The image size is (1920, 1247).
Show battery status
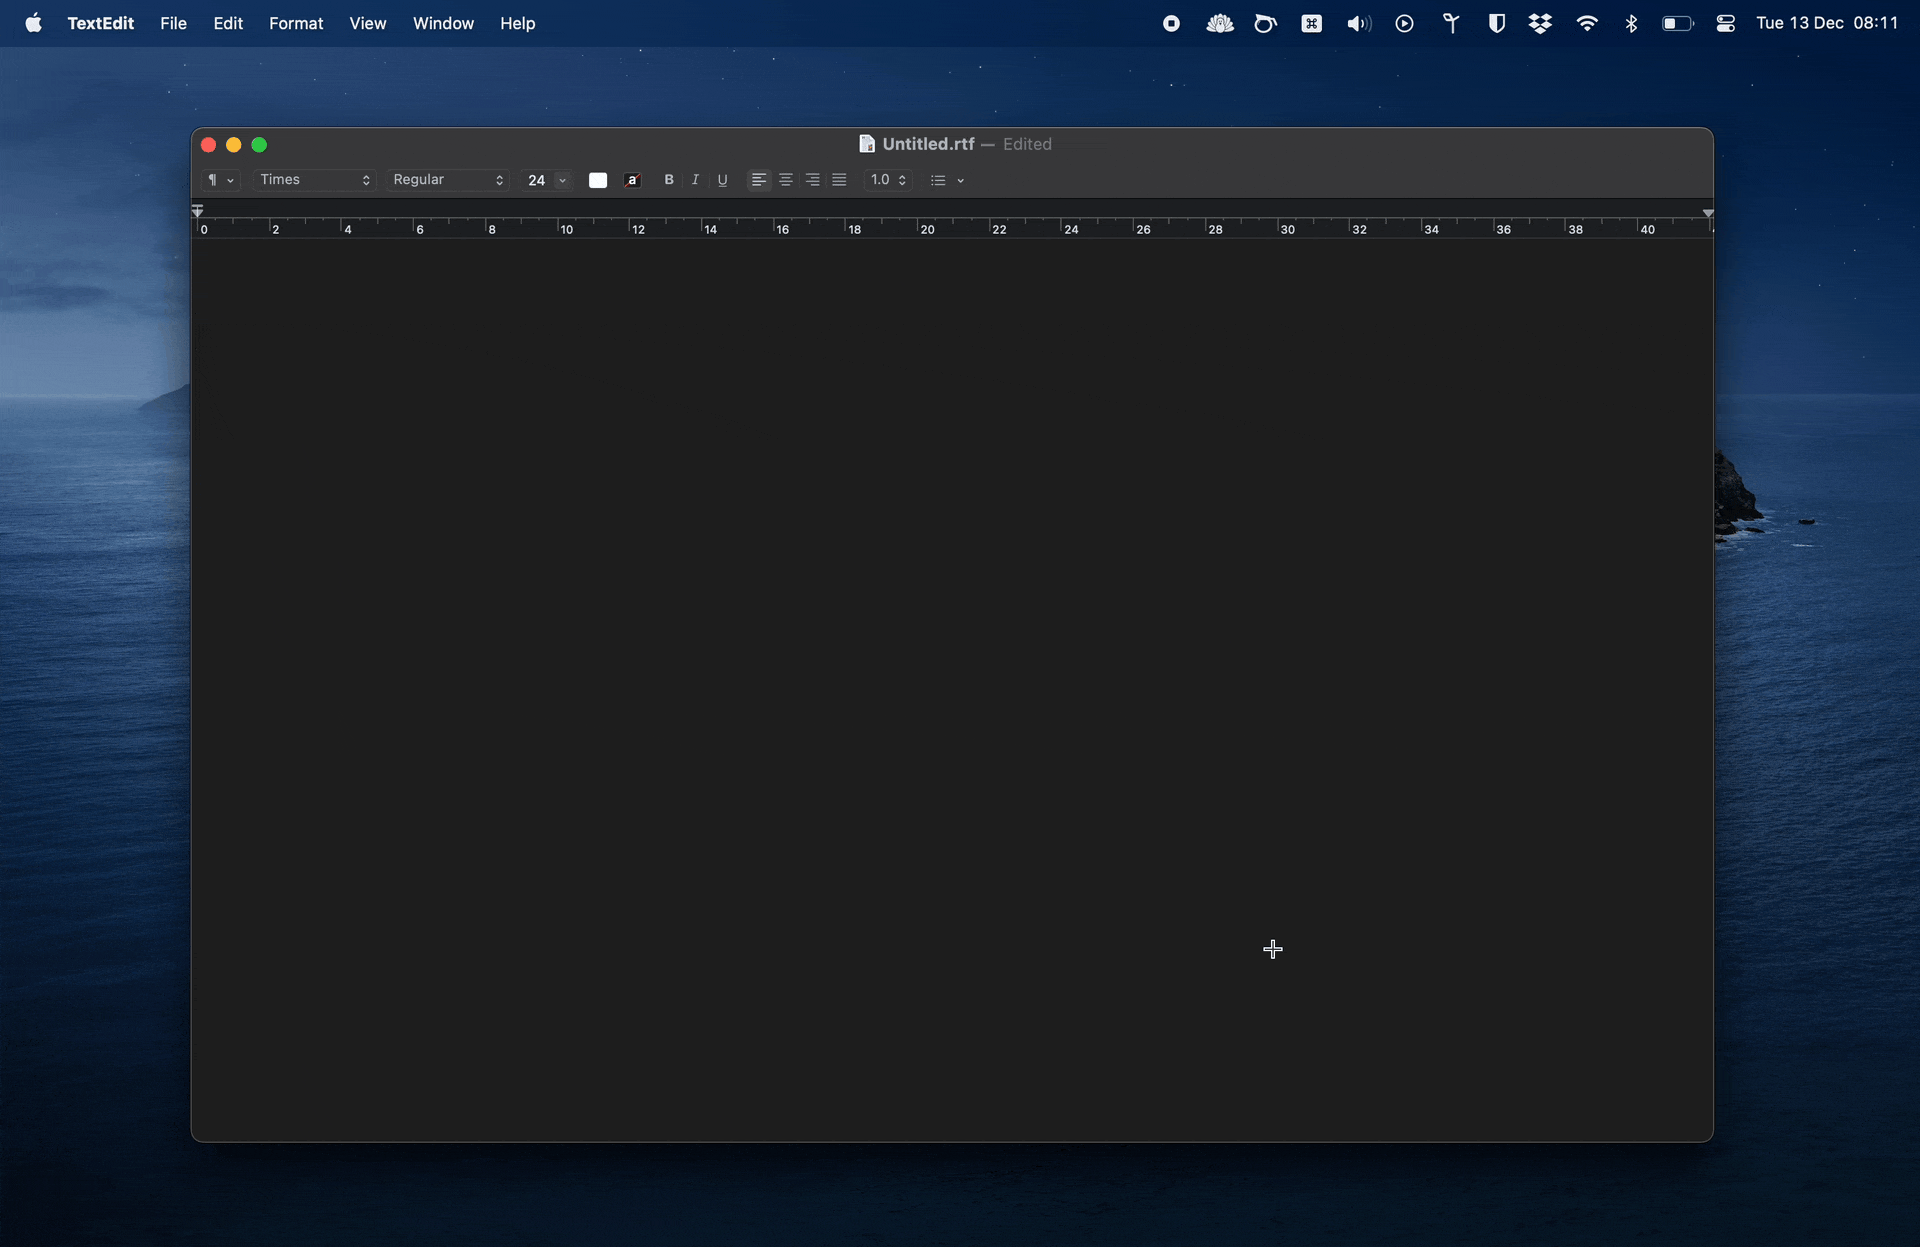click(1677, 23)
